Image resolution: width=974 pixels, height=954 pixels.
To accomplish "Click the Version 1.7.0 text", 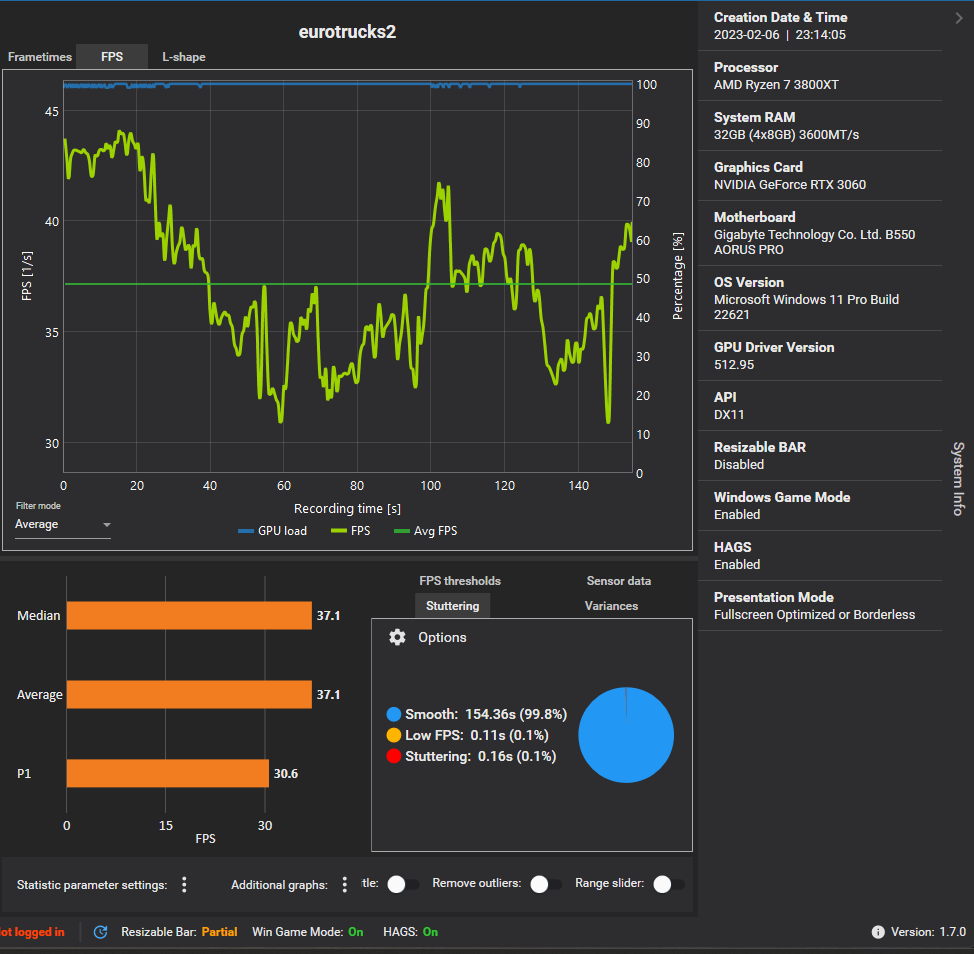I will tap(928, 932).
